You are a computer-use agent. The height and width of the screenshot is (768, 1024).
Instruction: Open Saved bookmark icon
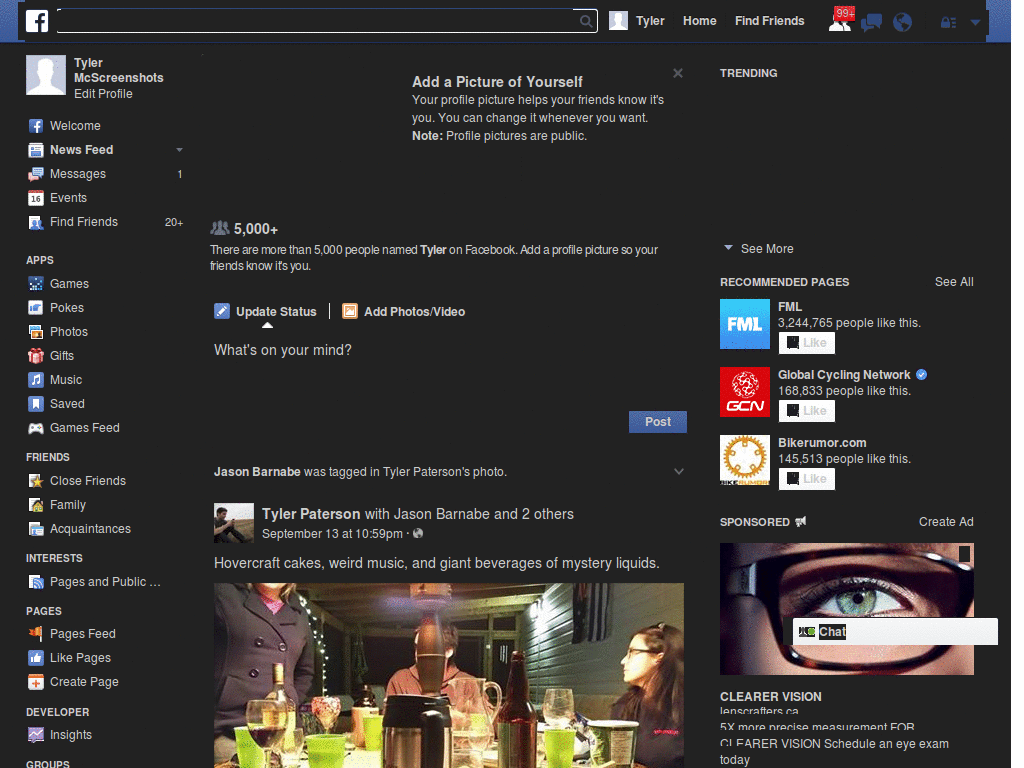pyautogui.click(x=36, y=404)
